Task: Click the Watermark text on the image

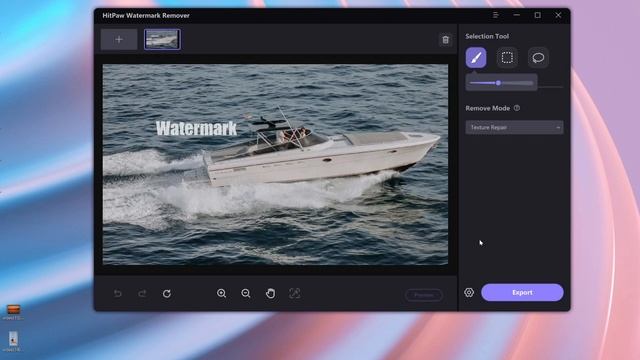Action: (x=196, y=128)
